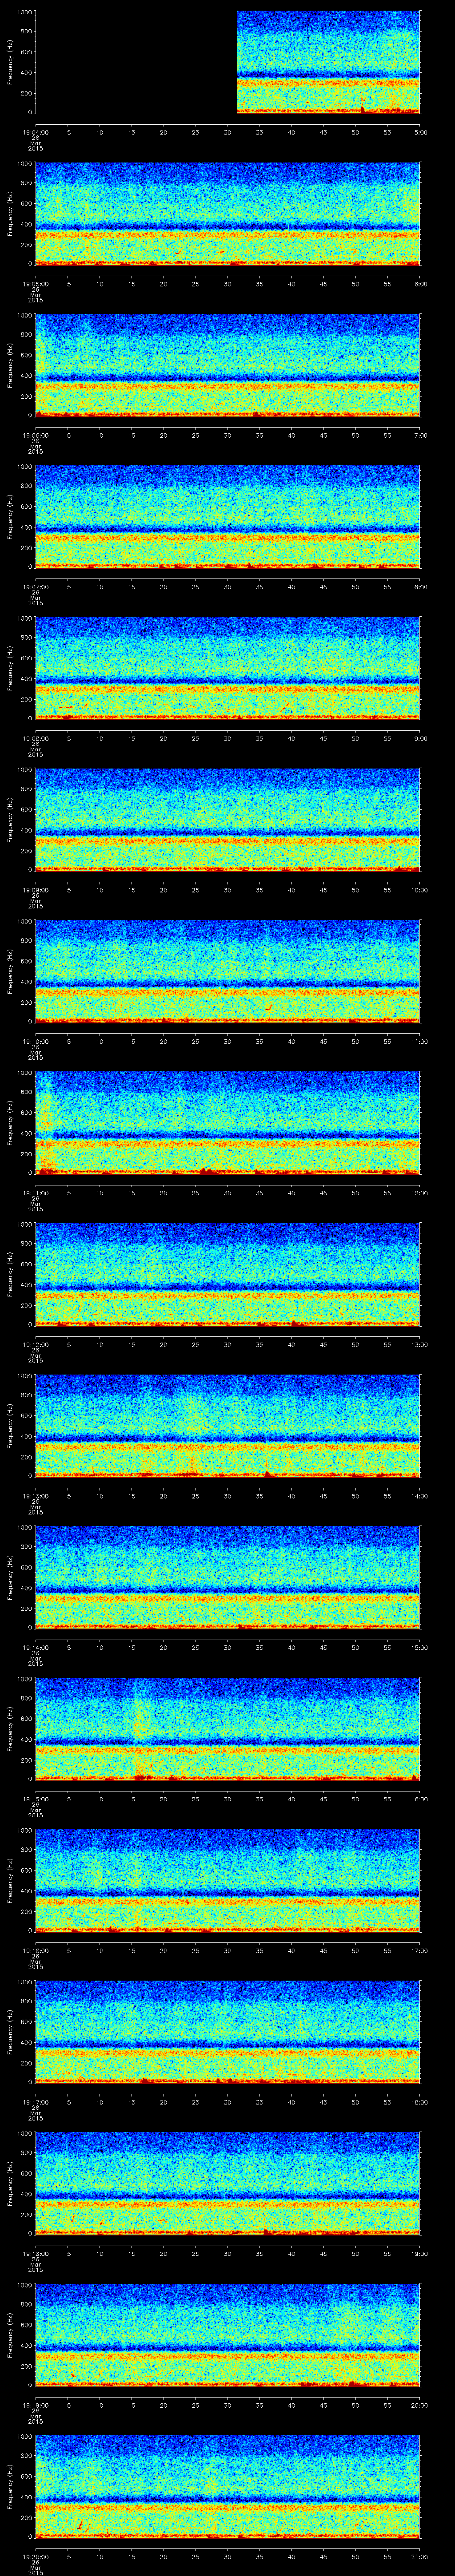Select the spectrogram starting at 19:05:00
The width and height of the screenshot is (455, 2576).
pos(227,213)
